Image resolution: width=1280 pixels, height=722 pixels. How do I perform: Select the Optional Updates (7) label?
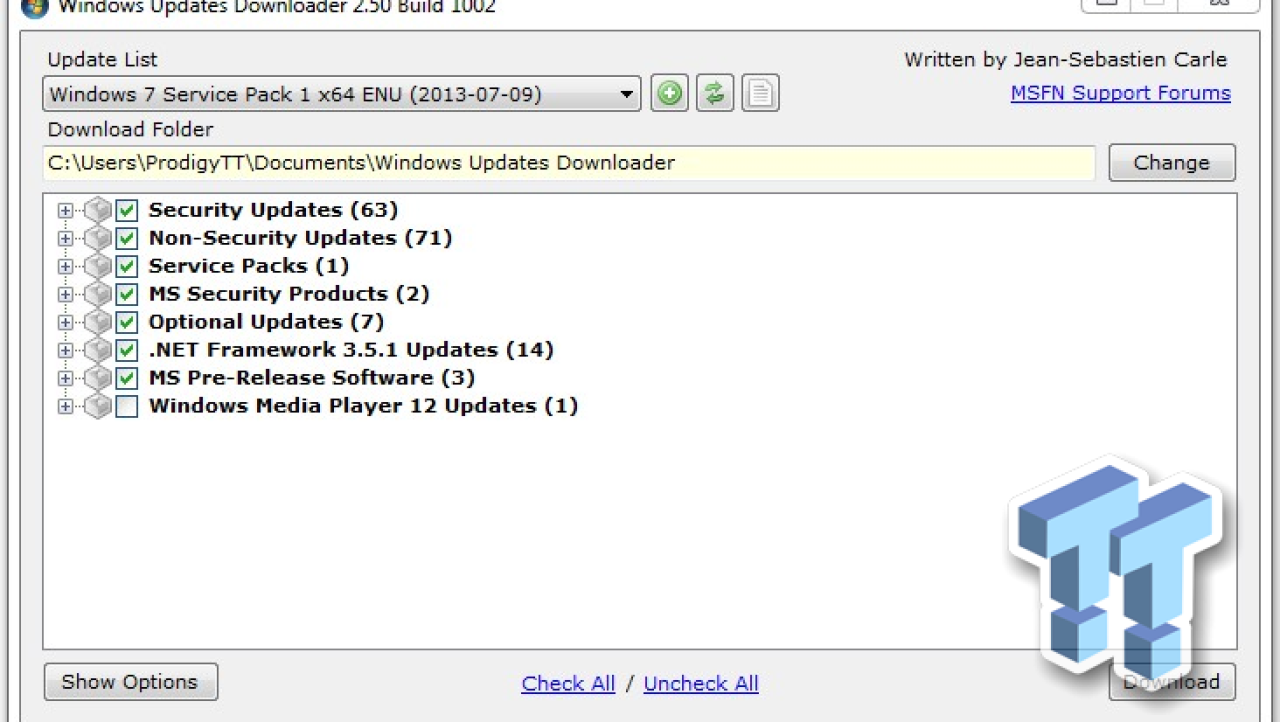pyautogui.click(x=266, y=322)
